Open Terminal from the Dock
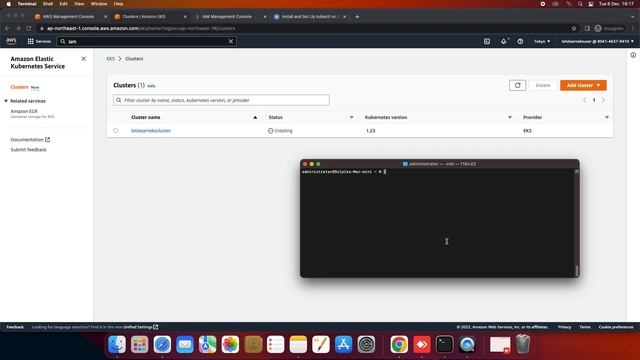This screenshot has height=360, width=640. tap(444, 344)
